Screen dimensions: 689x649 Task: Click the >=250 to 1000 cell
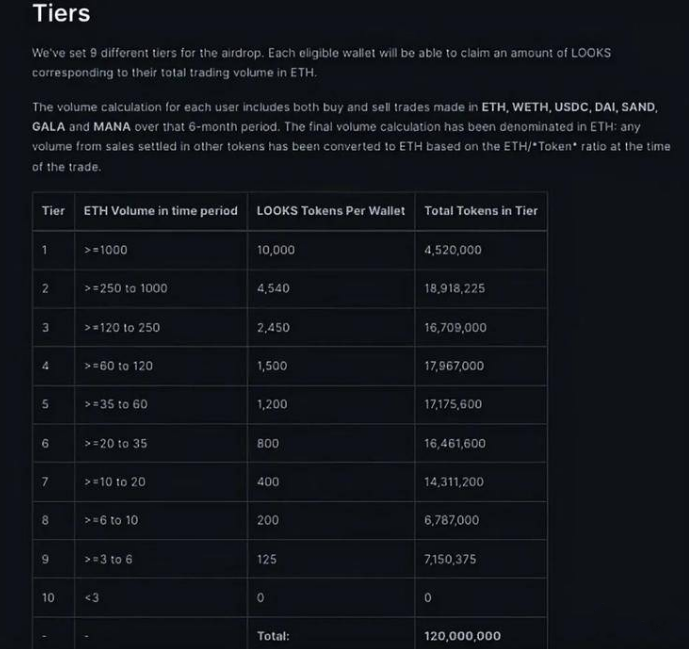(x=161, y=289)
